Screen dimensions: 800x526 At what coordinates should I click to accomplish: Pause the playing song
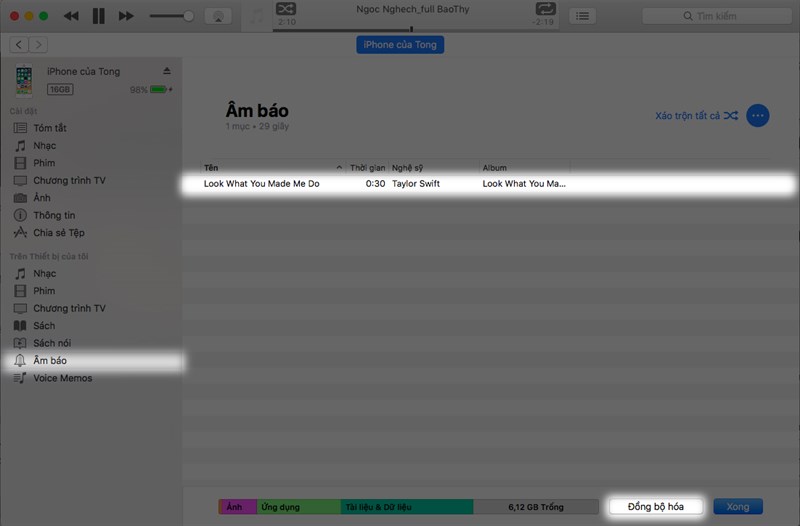(x=98, y=16)
